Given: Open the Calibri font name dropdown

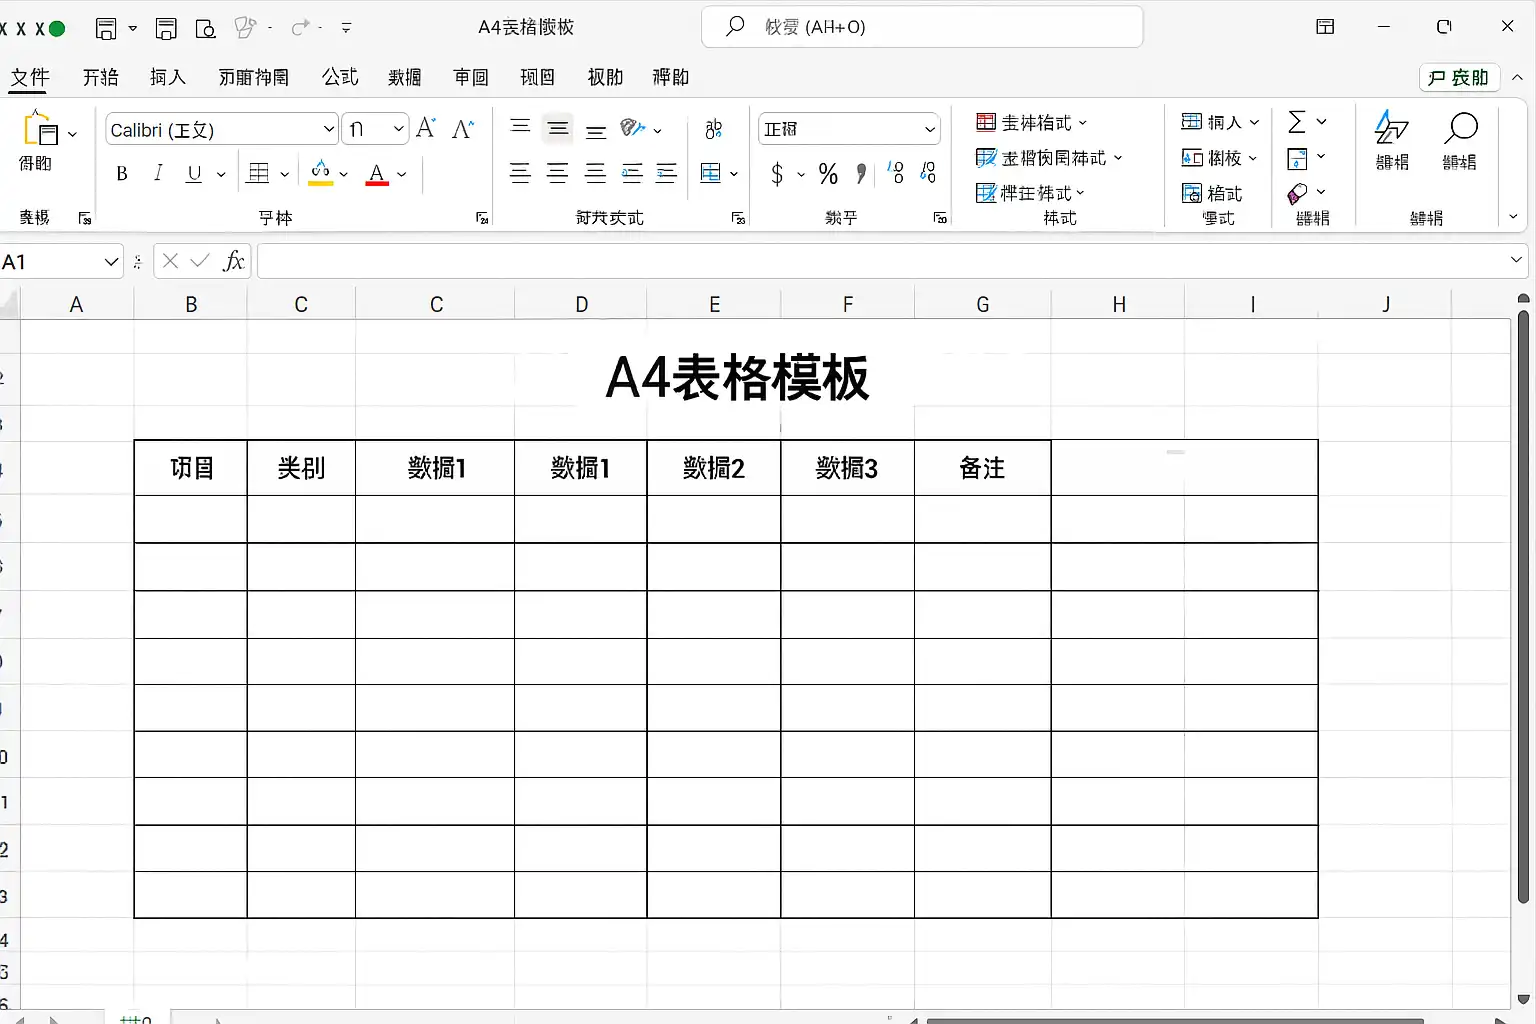Looking at the screenshot, I should pos(329,129).
